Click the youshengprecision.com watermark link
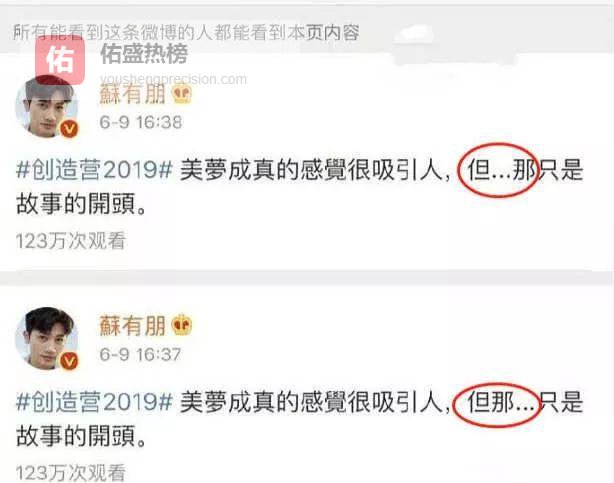This screenshot has height=483, width=614. coord(173,79)
